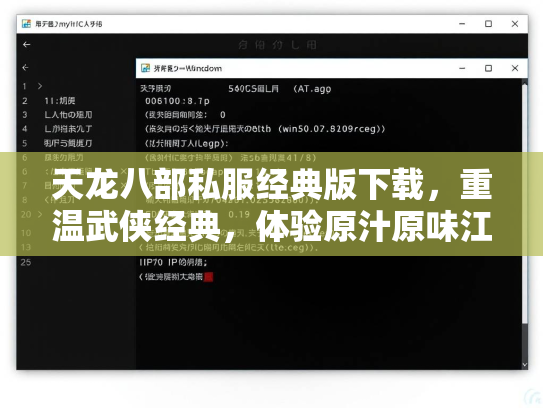Click line number 25 in the sidebar
The image size is (543, 408).
pos(26,263)
